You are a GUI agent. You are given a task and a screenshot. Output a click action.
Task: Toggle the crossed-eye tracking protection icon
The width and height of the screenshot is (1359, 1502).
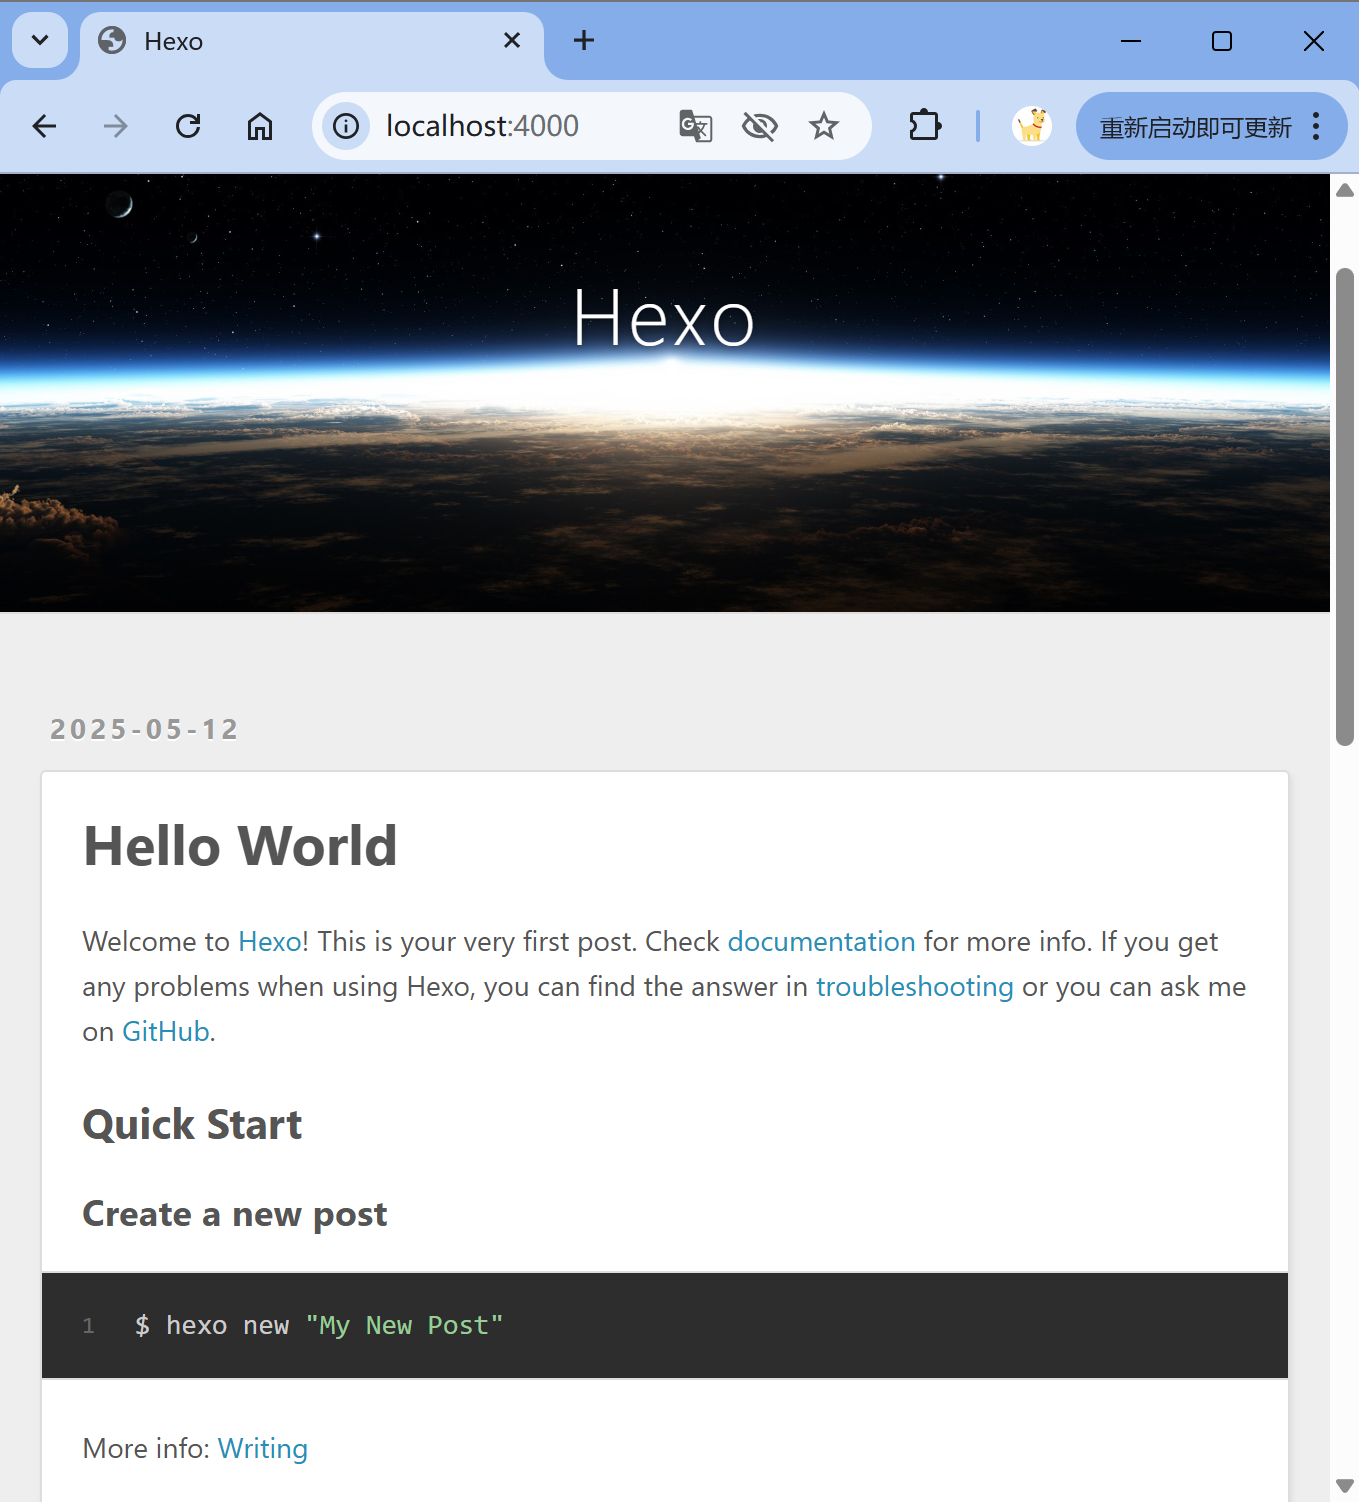(760, 126)
